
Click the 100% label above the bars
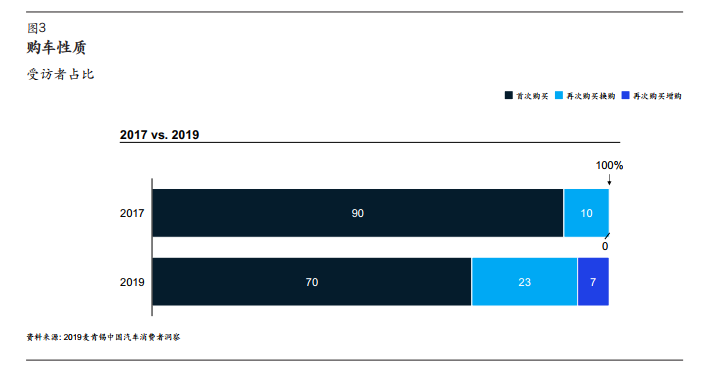[x=609, y=166]
